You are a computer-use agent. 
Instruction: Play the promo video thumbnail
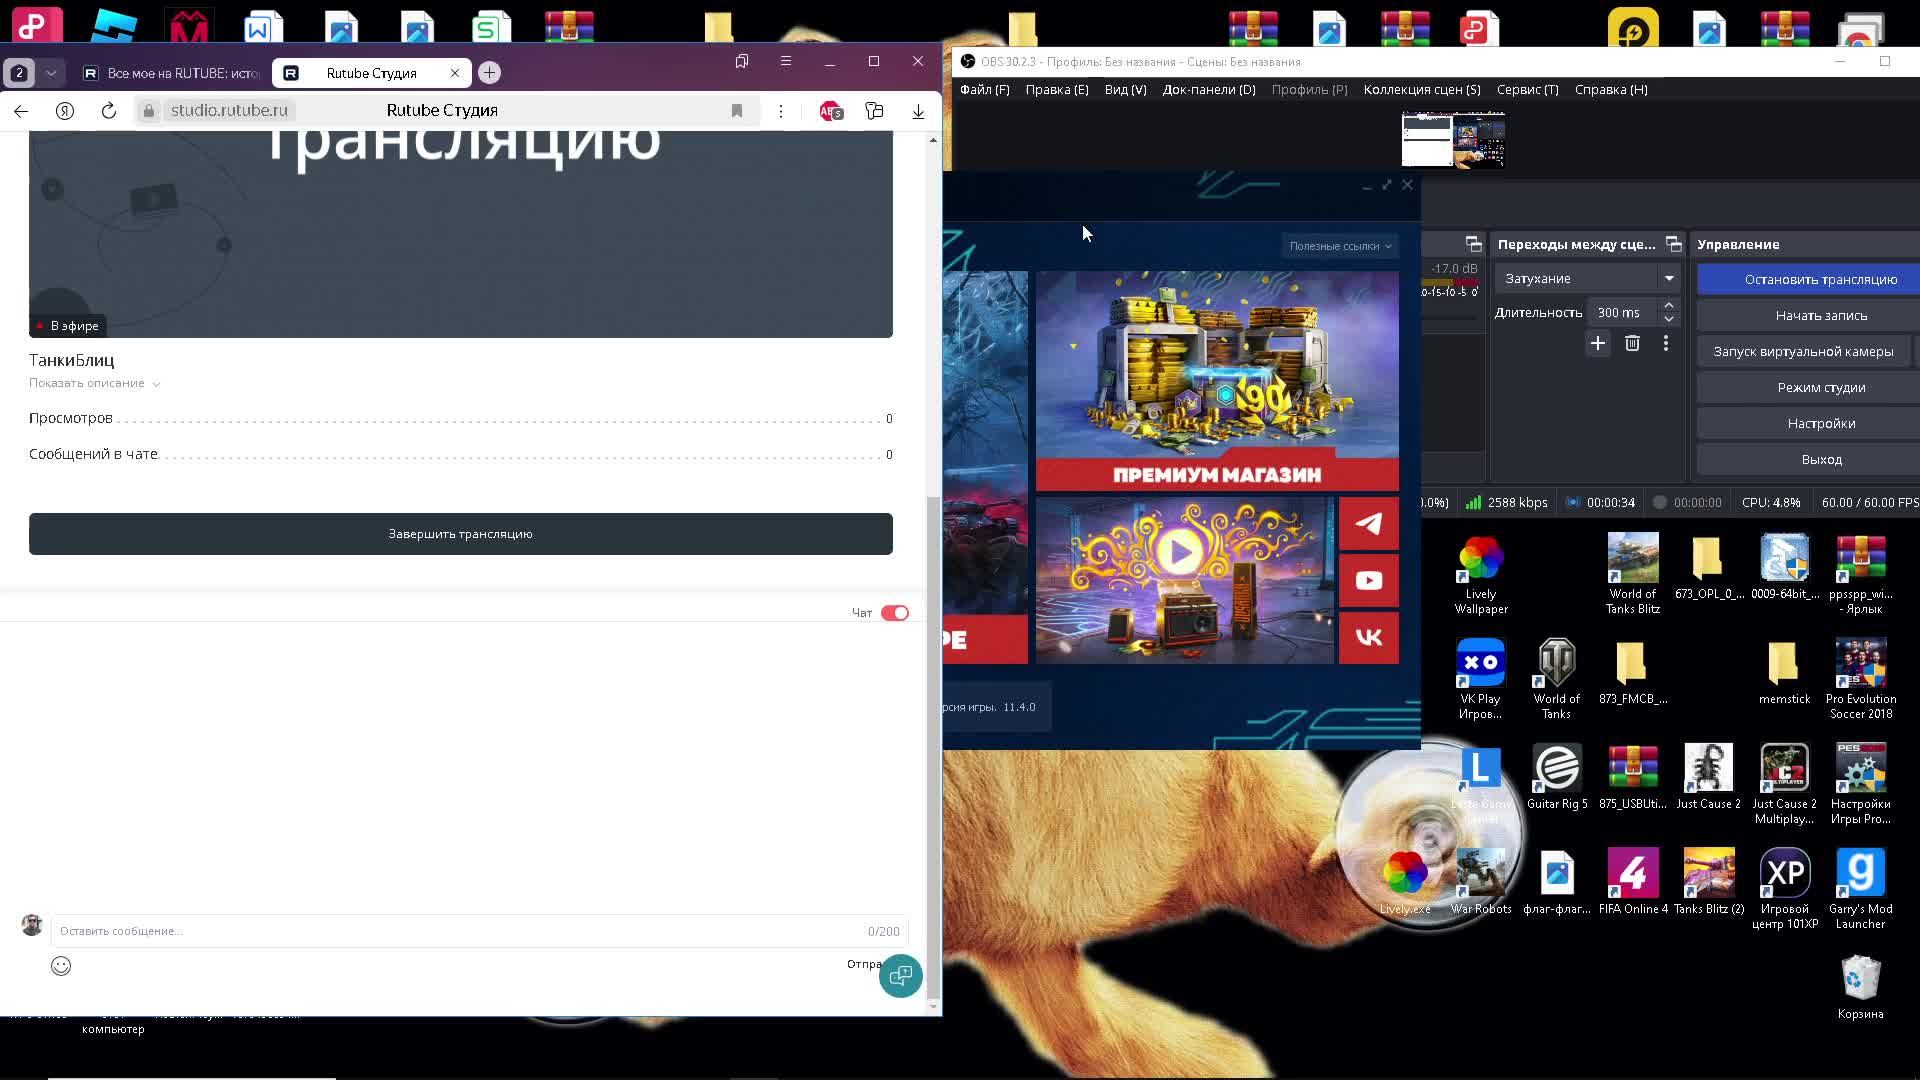coord(1181,552)
